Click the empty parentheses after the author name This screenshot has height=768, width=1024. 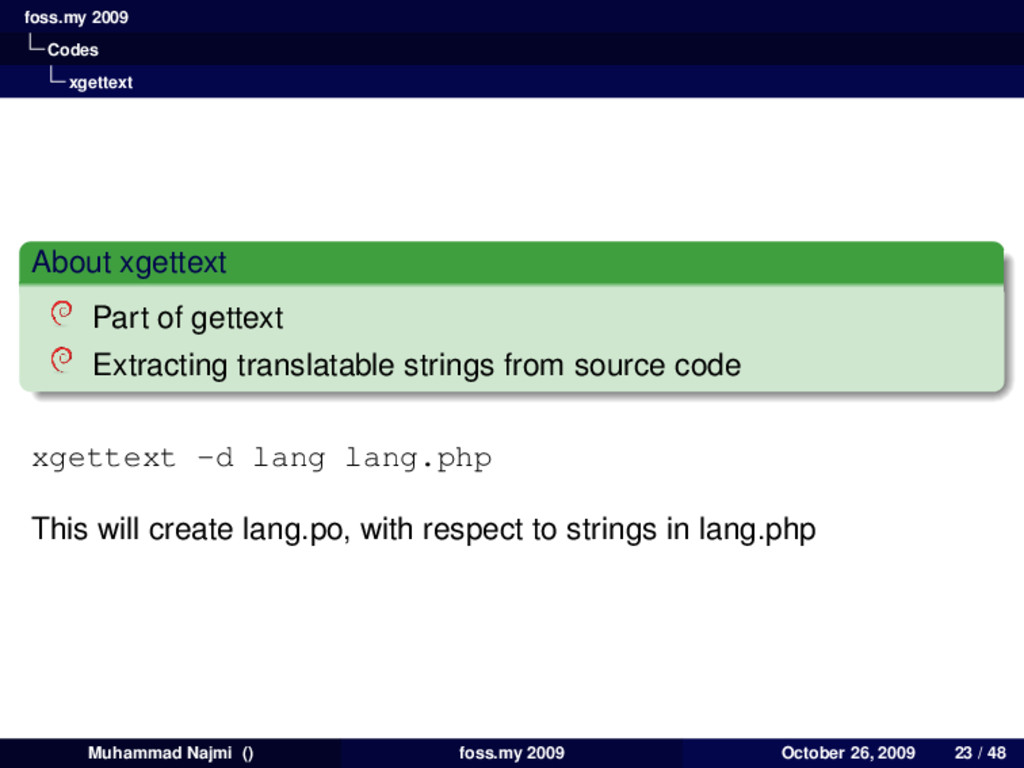point(247,753)
